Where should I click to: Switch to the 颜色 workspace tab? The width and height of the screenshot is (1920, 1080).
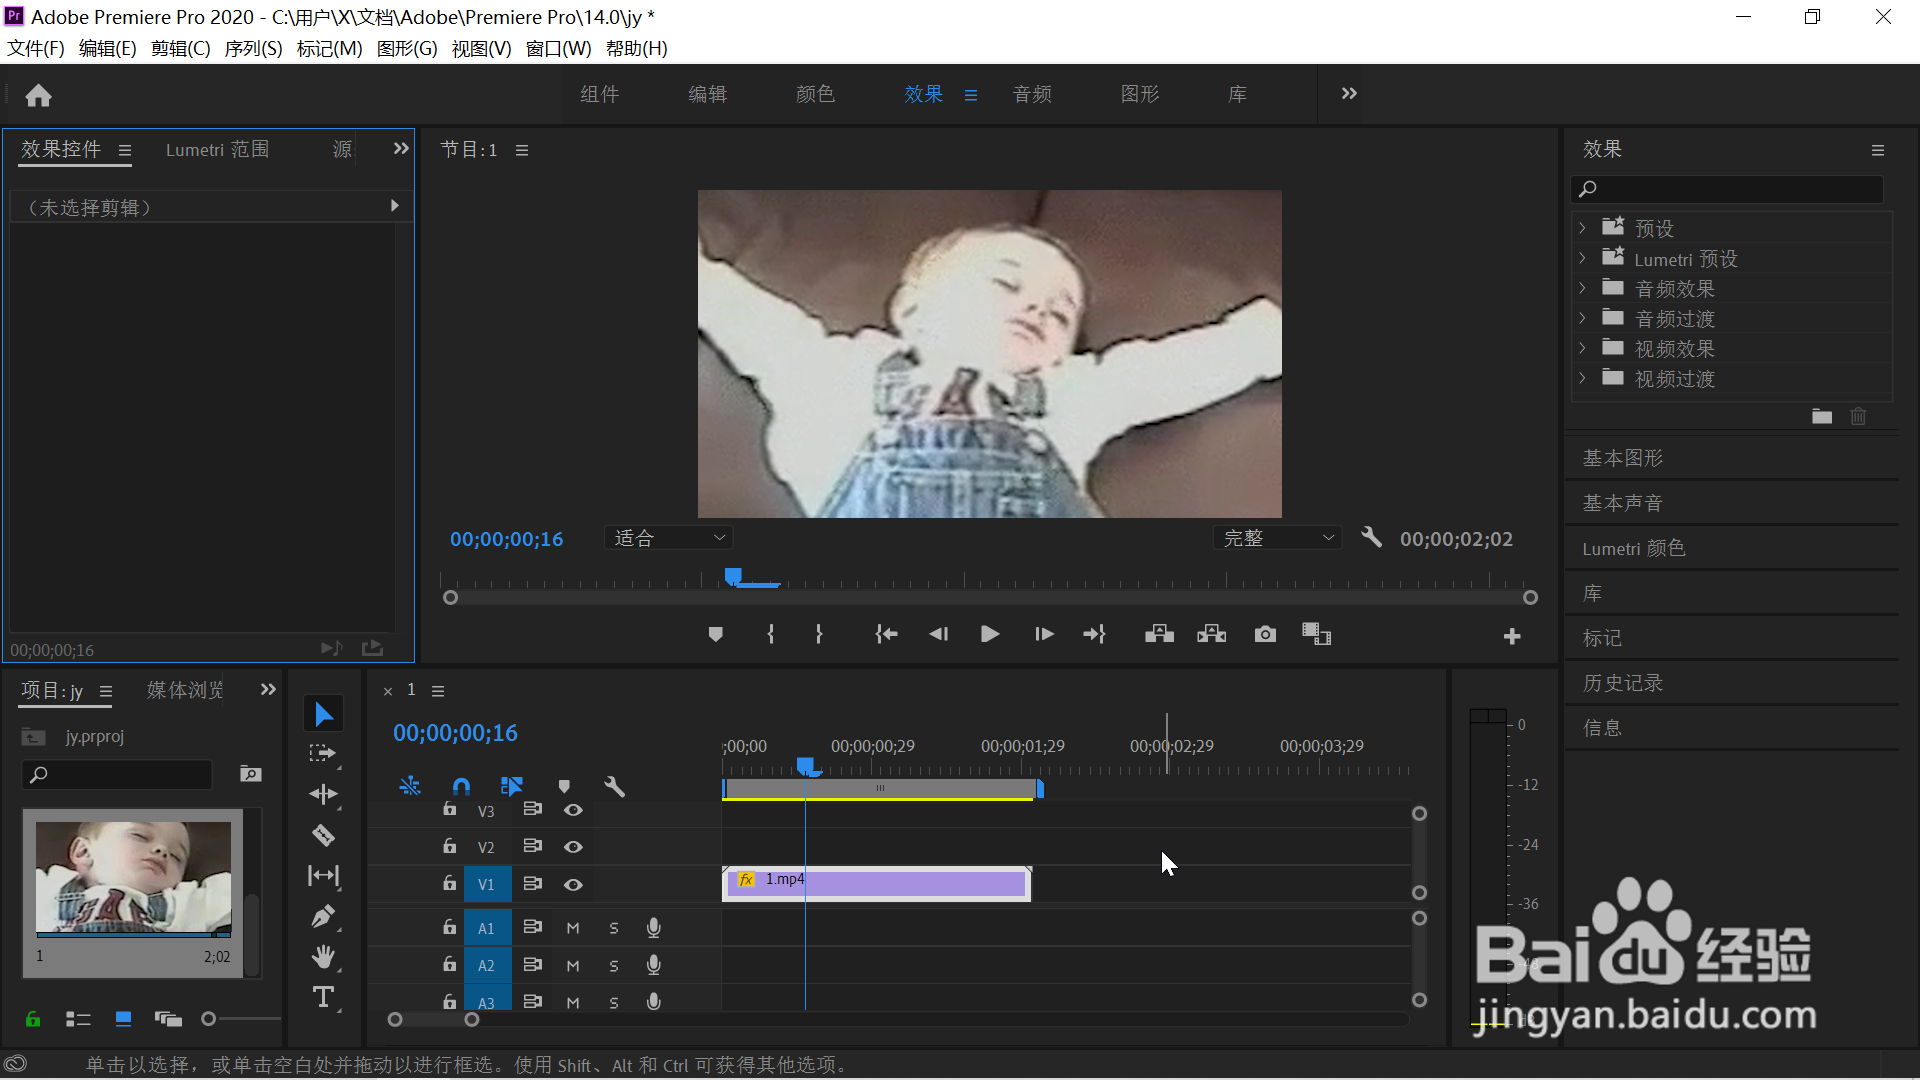(x=815, y=94)
